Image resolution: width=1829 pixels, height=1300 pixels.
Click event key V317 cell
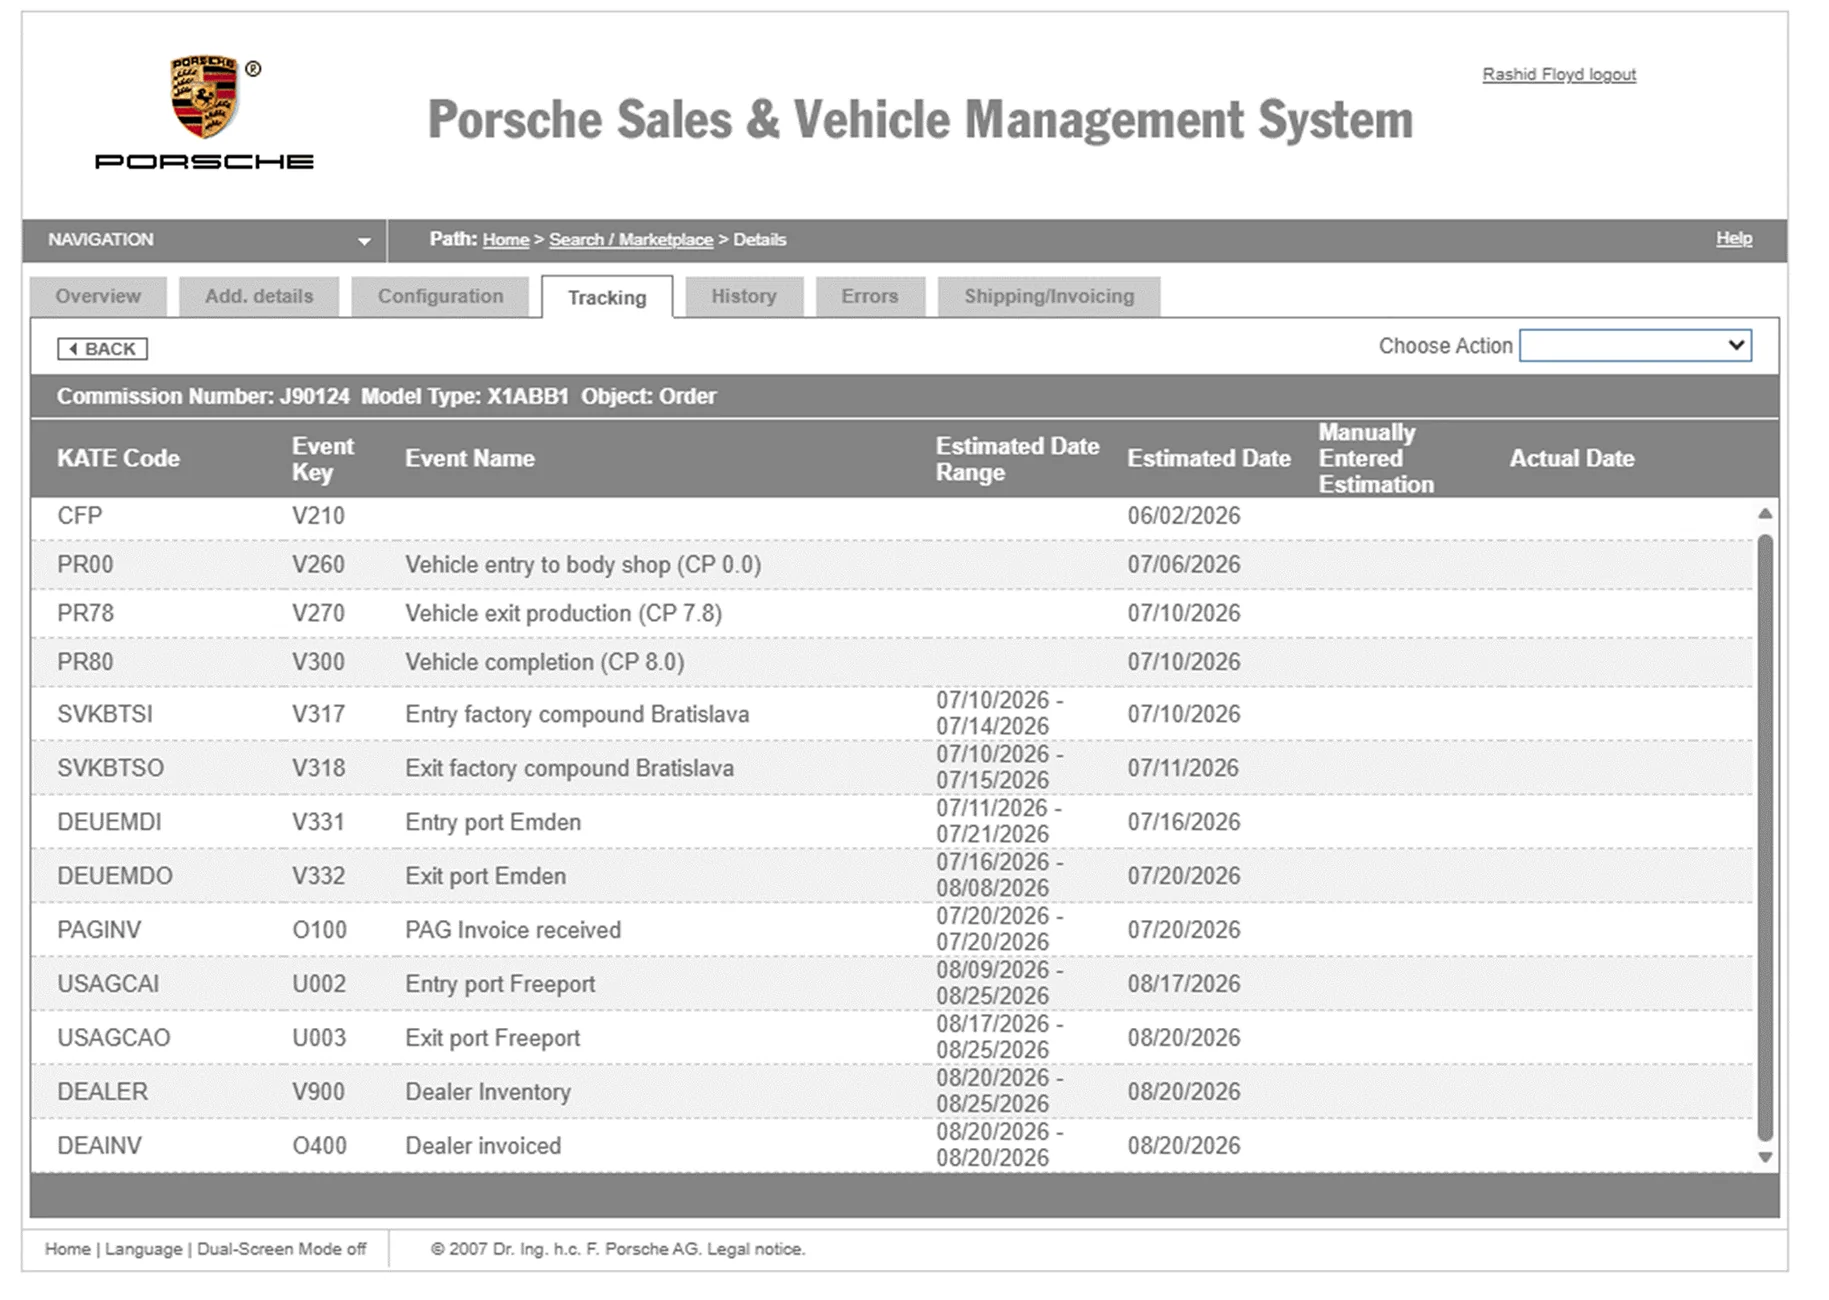[x=318, y=715]
